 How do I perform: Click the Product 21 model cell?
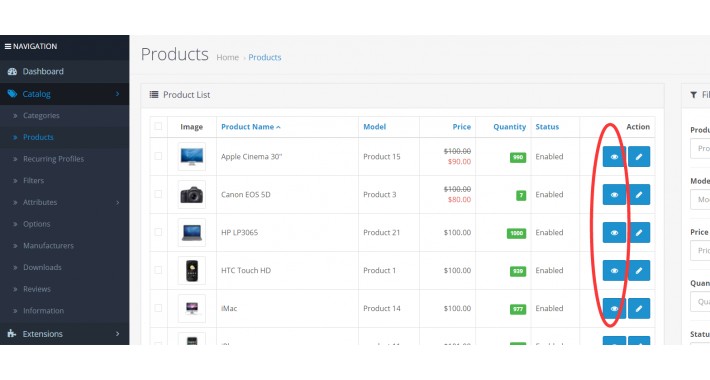tap(382, 232)
